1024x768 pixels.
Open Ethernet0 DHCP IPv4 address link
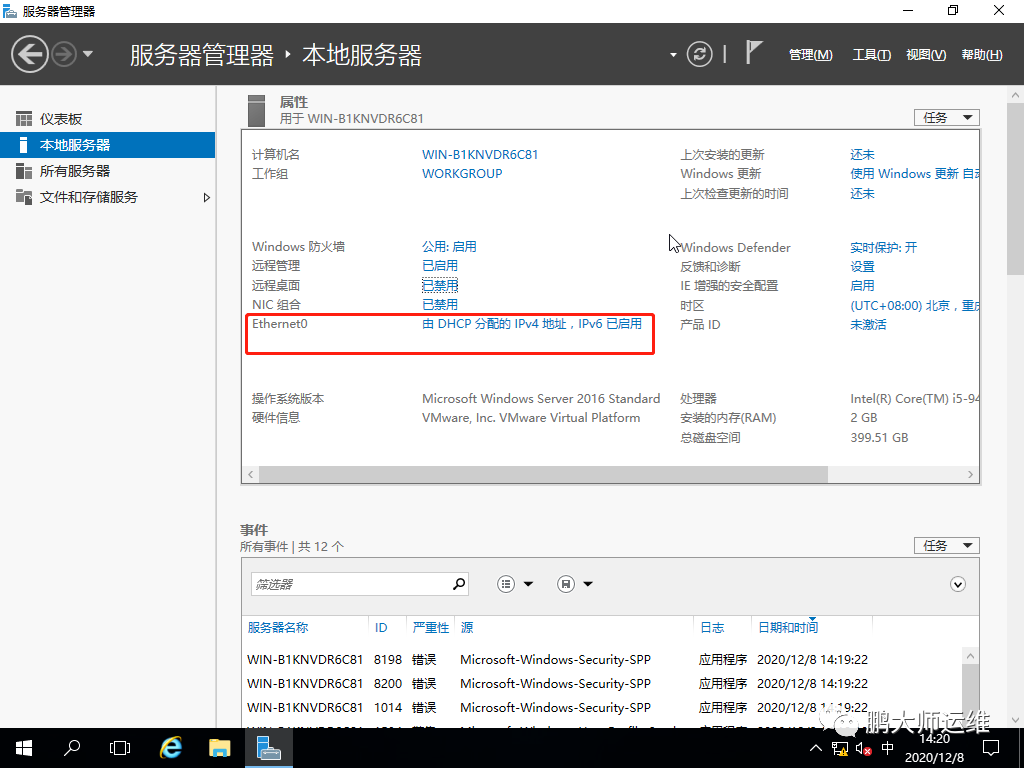point(532,324)
